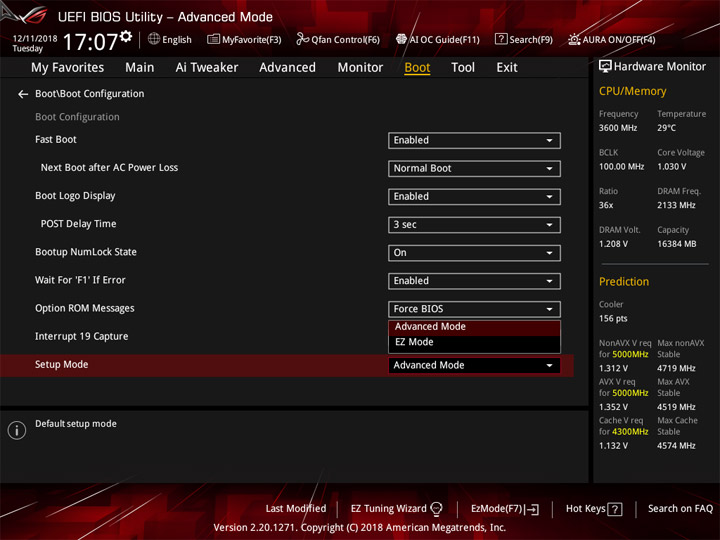
Task: Click the EZ Tuning Wizard label
Action: 388,509
